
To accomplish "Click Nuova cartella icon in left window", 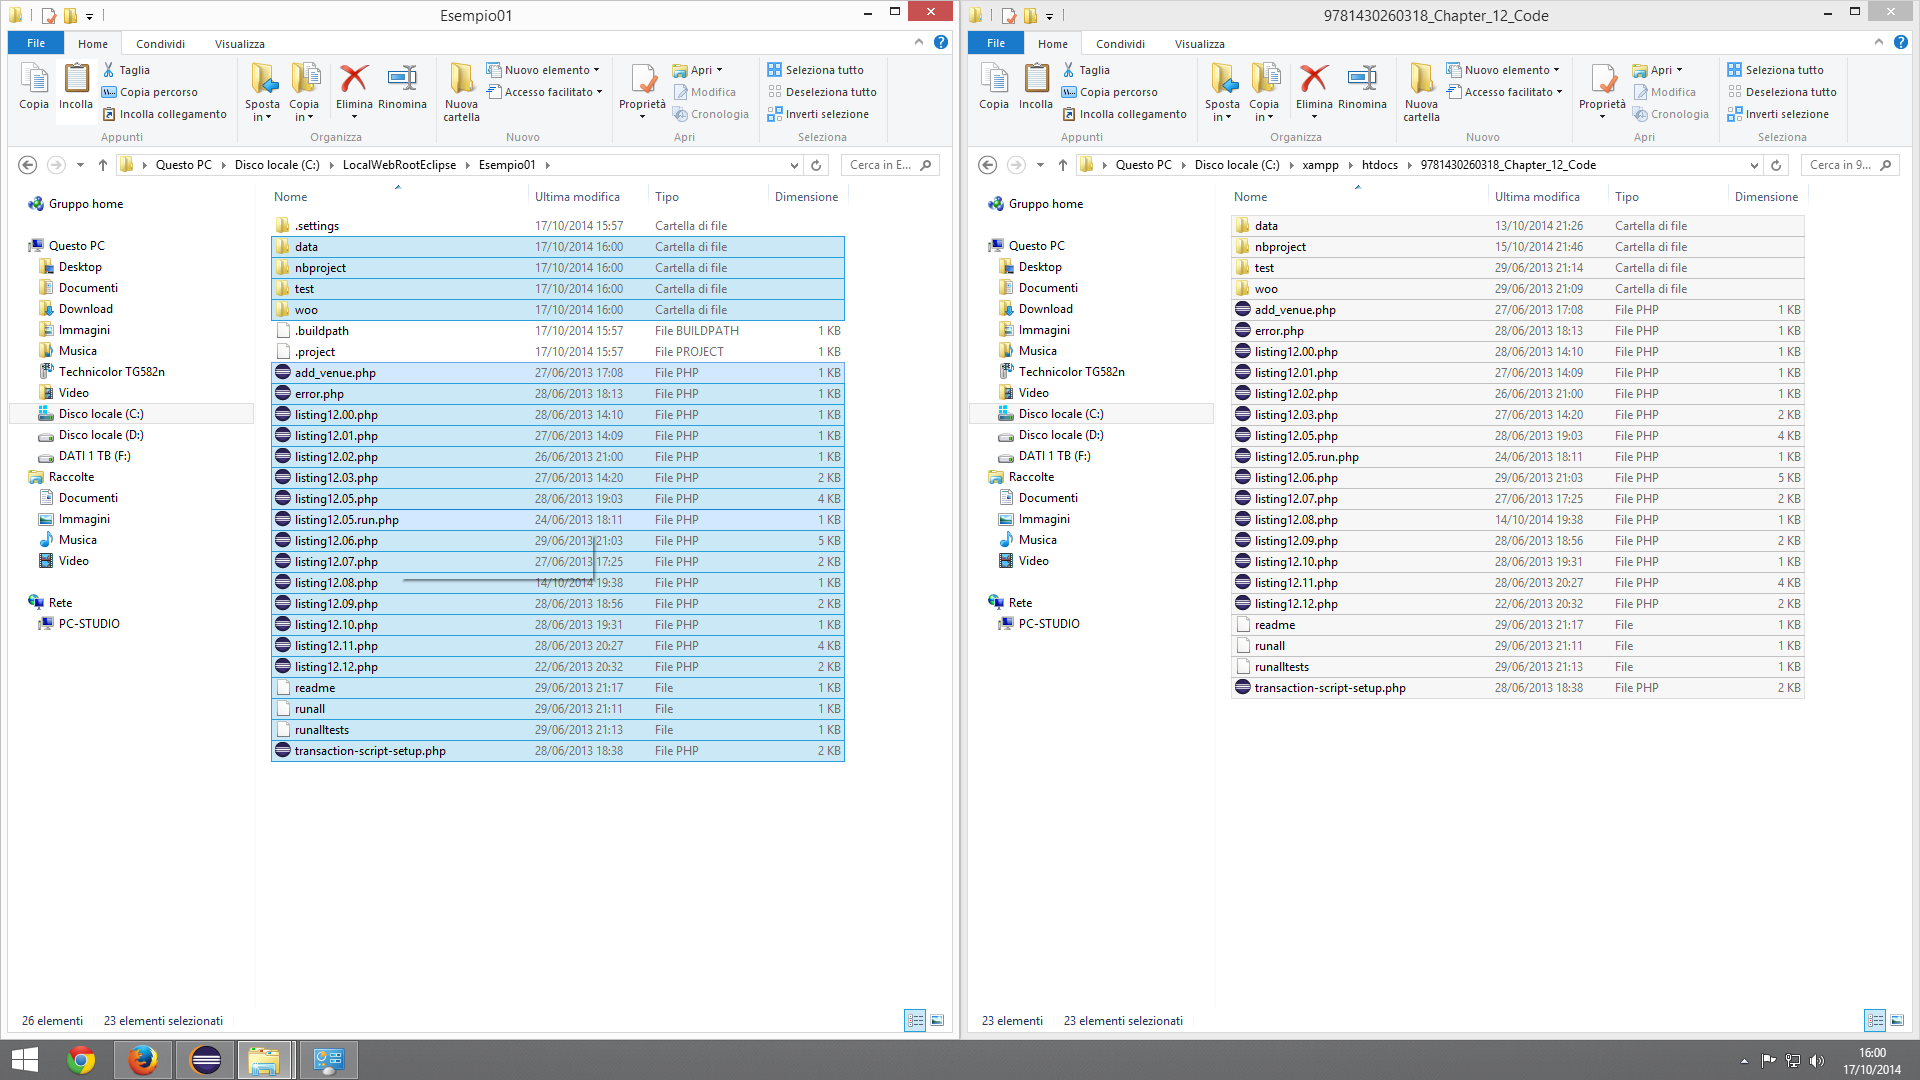I will [461, 80].
